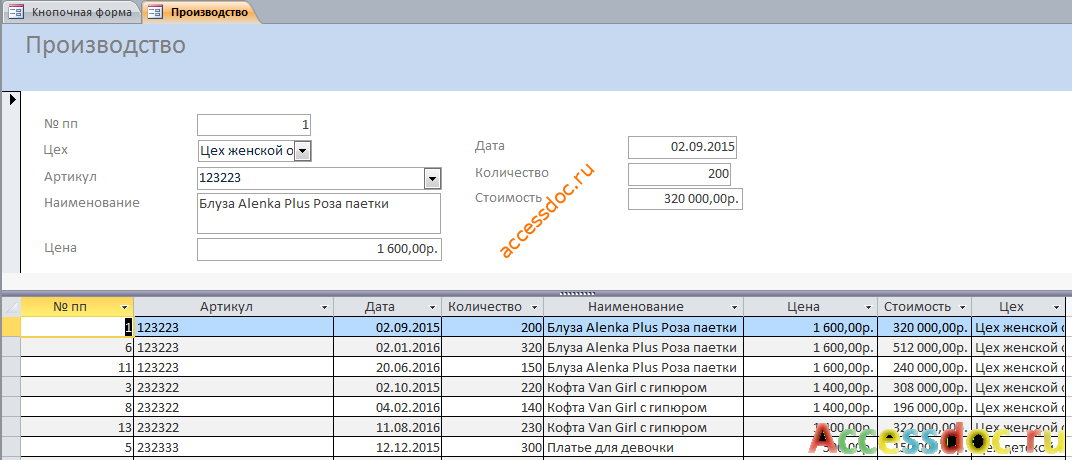Click the form icon on Производство tab
Viewport: 1072px width, 460px height.
[156, 12]
